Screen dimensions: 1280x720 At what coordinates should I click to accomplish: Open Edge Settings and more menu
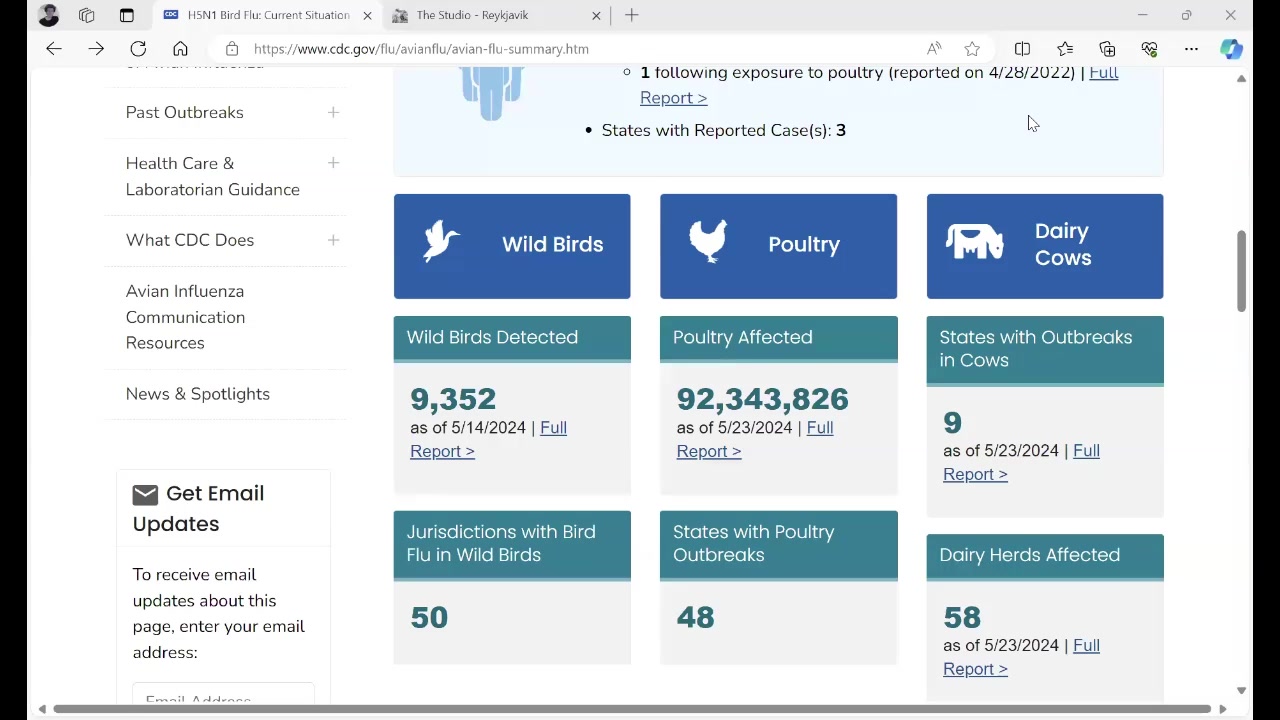point(1191,49)
